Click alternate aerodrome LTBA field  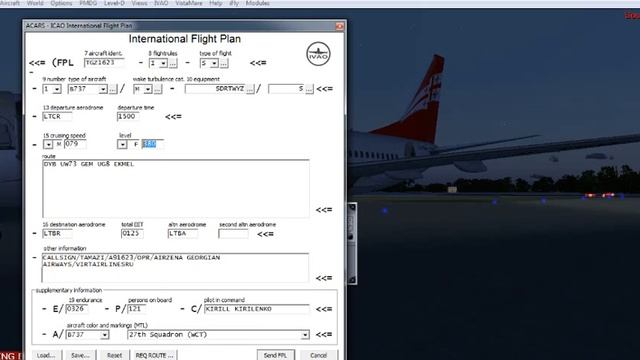point(182,234)
